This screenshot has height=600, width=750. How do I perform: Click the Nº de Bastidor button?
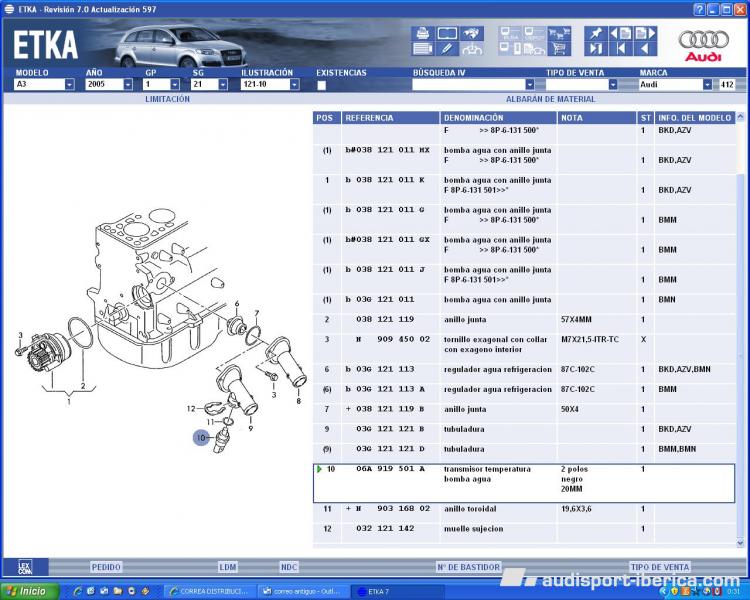tap(468, 567)
